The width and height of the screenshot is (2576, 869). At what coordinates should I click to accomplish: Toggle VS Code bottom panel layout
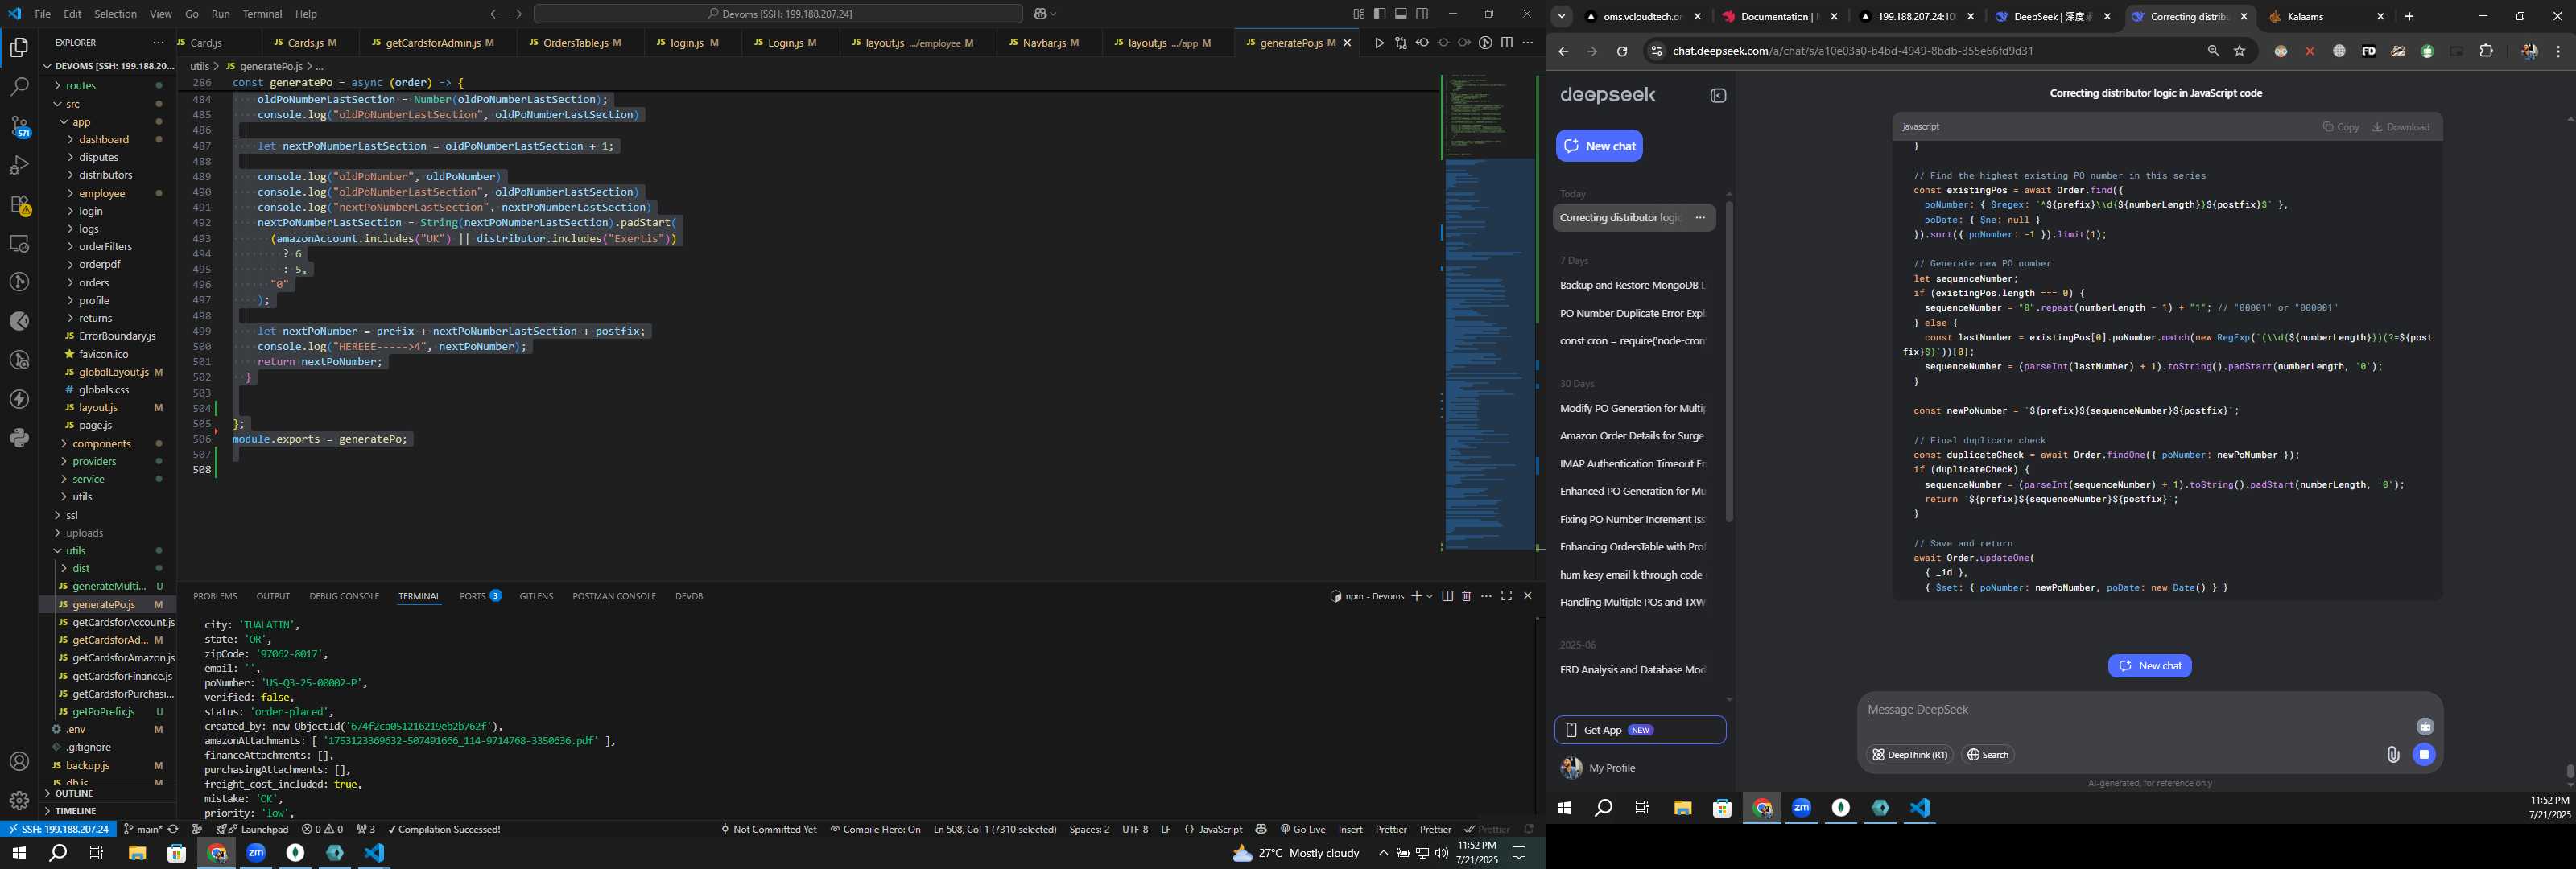[x=1401, y=14]
